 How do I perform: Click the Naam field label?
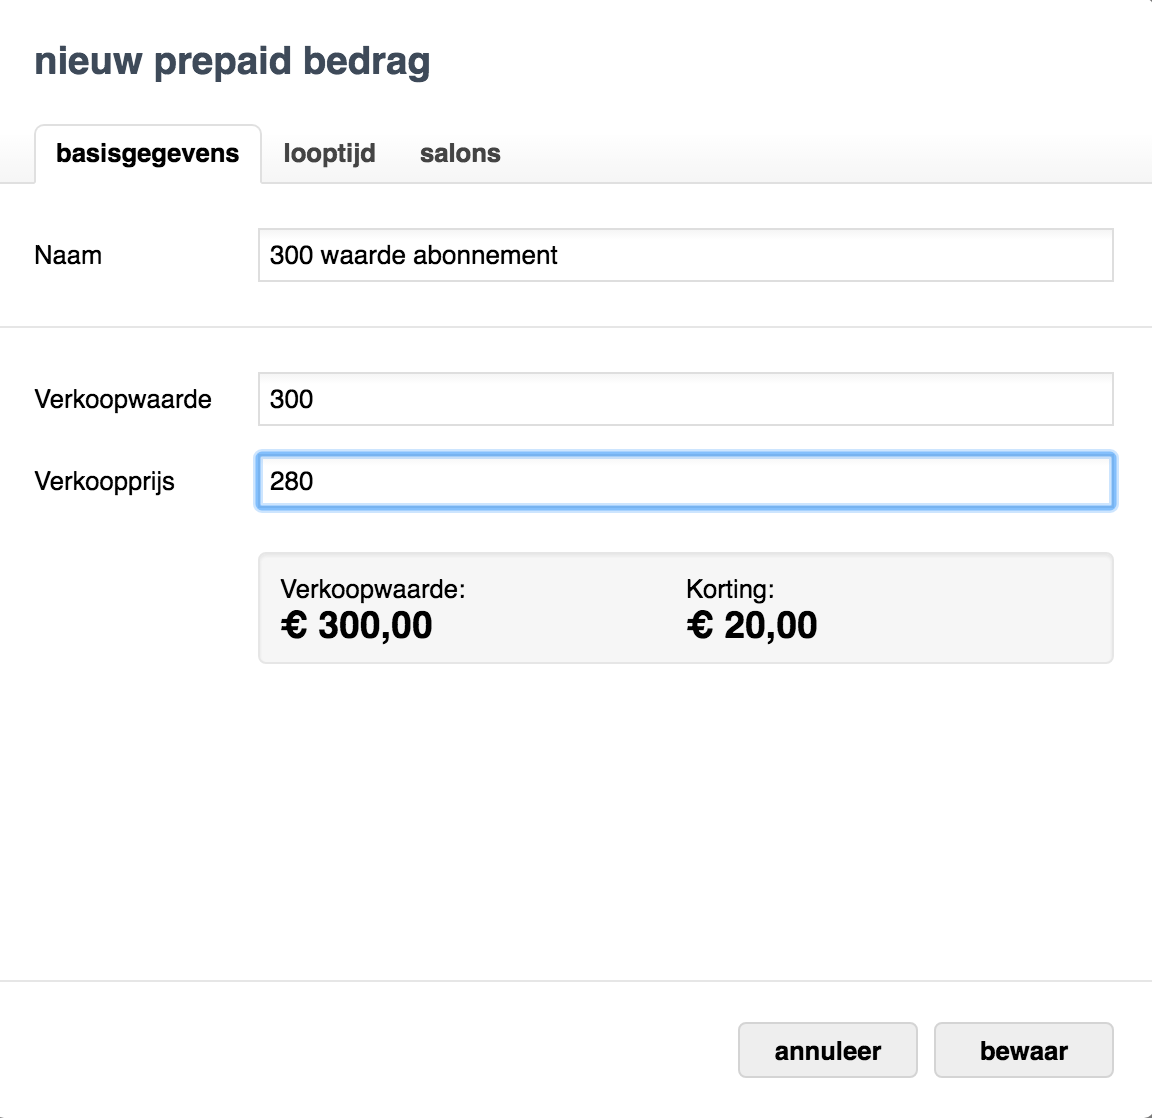[68, 255]
